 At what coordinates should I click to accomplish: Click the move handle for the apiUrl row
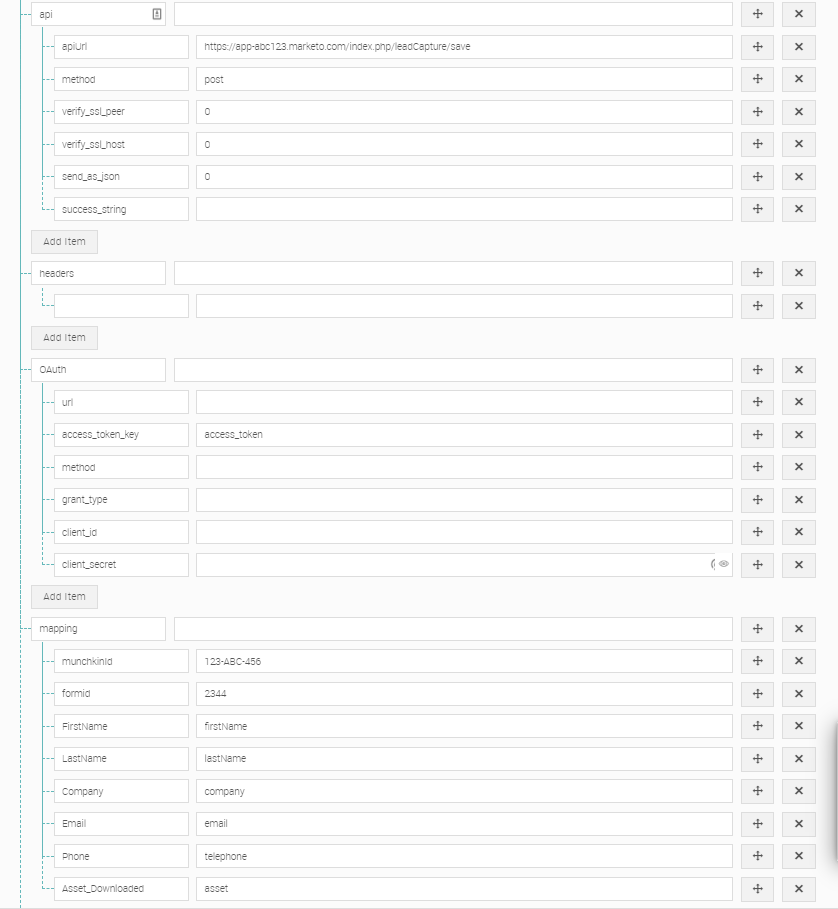click(757, 47)
